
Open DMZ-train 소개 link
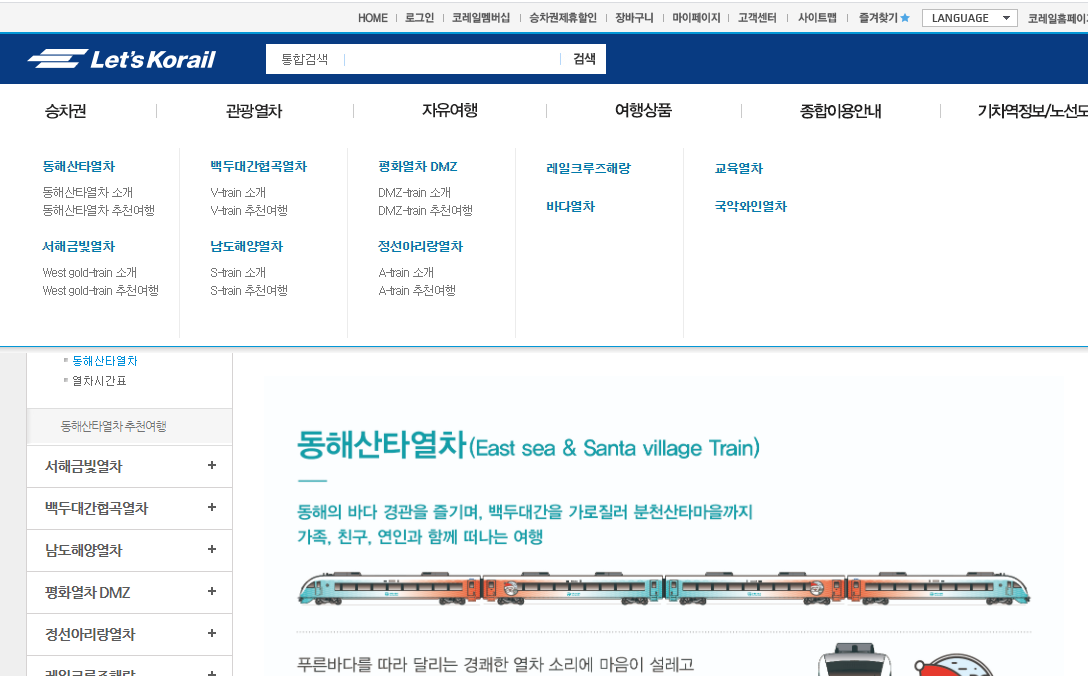414,192
